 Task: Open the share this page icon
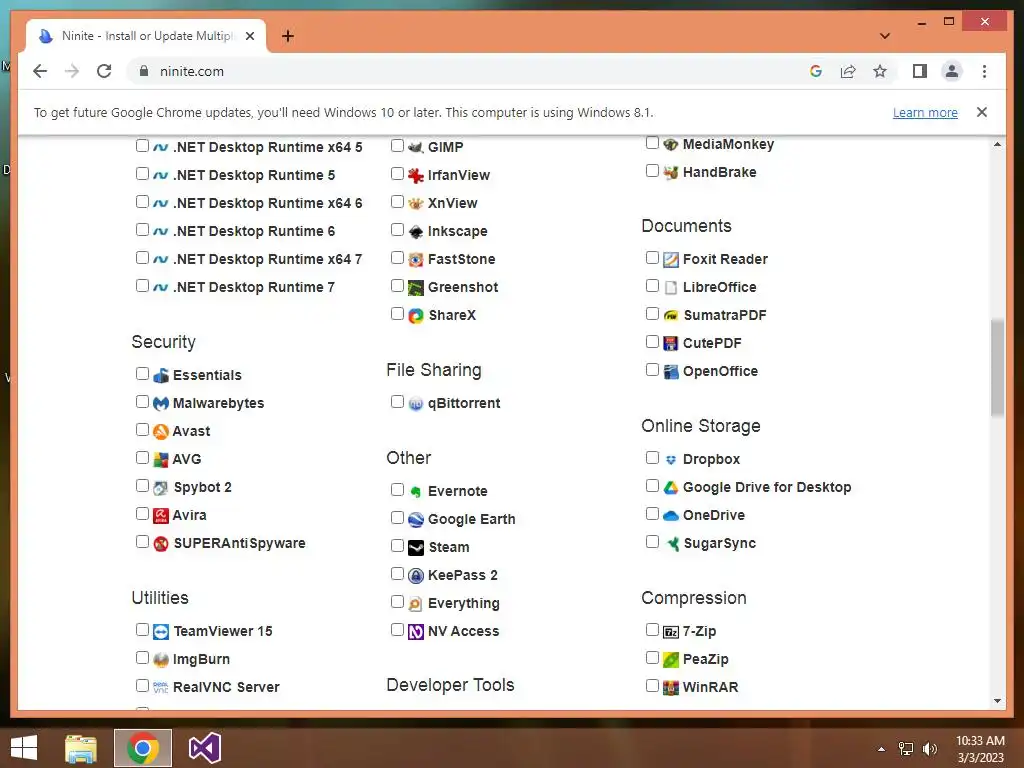pos(848,71)
